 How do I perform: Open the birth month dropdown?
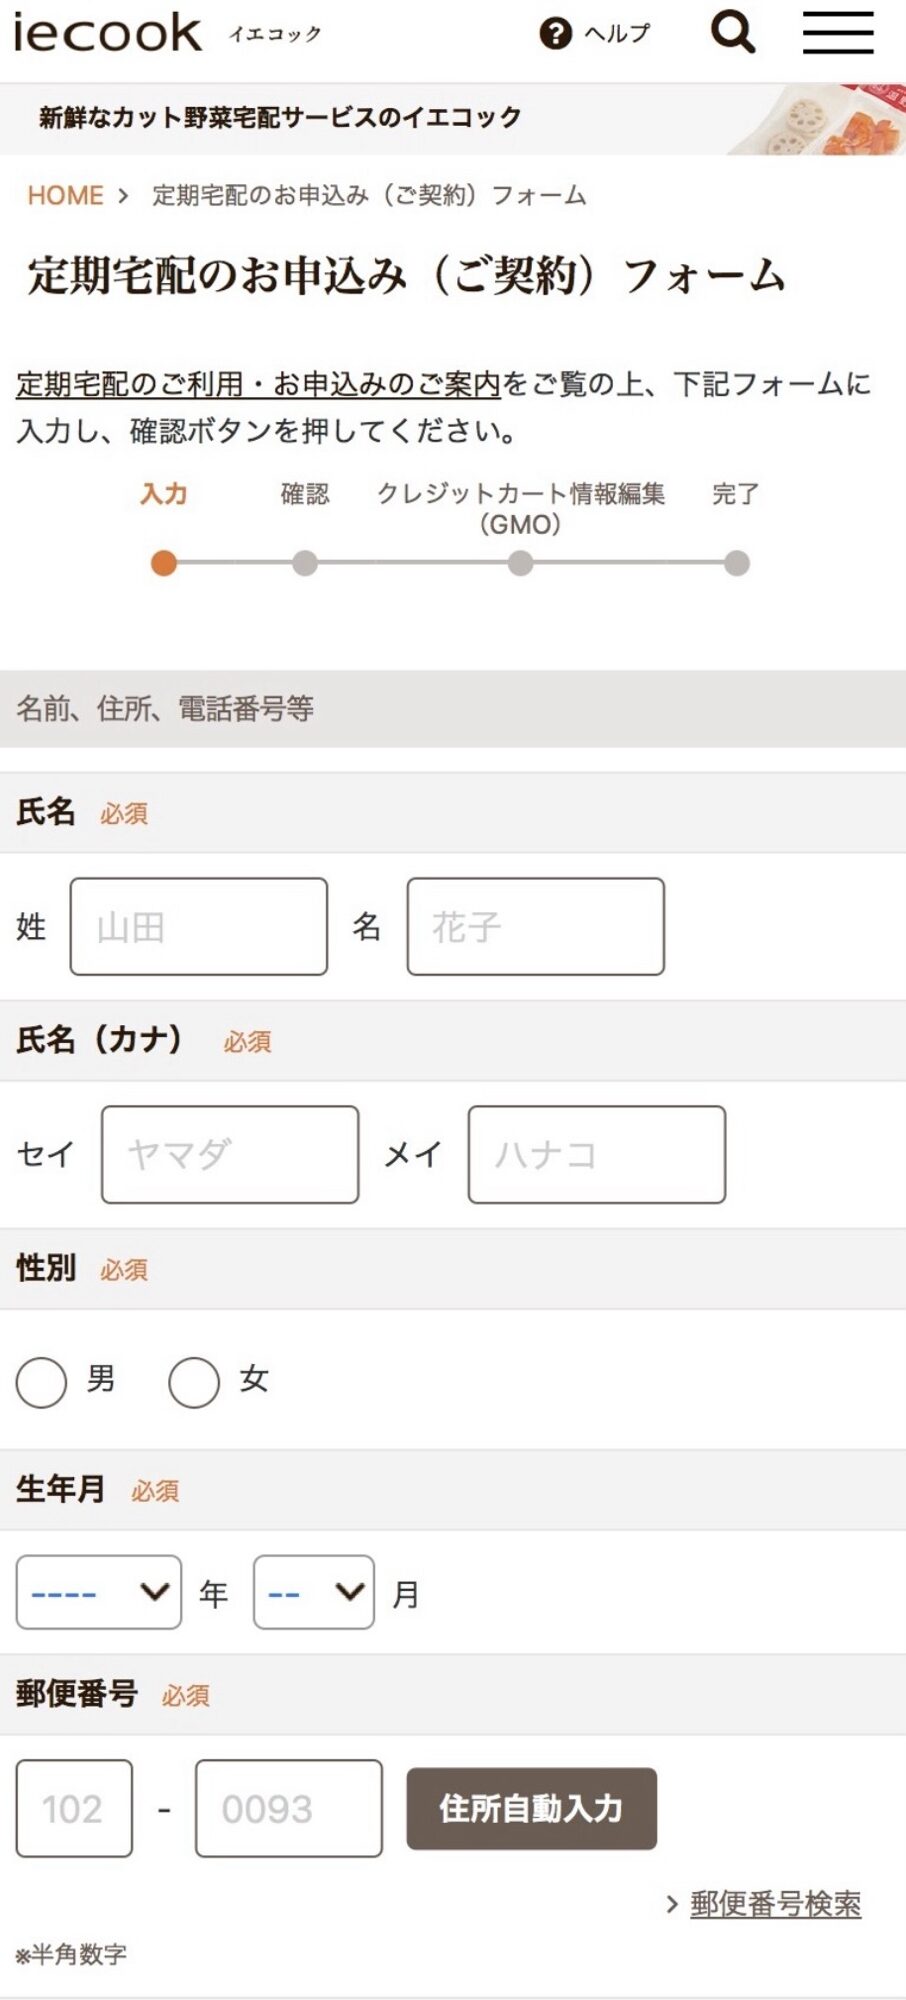coord(313,1592)
